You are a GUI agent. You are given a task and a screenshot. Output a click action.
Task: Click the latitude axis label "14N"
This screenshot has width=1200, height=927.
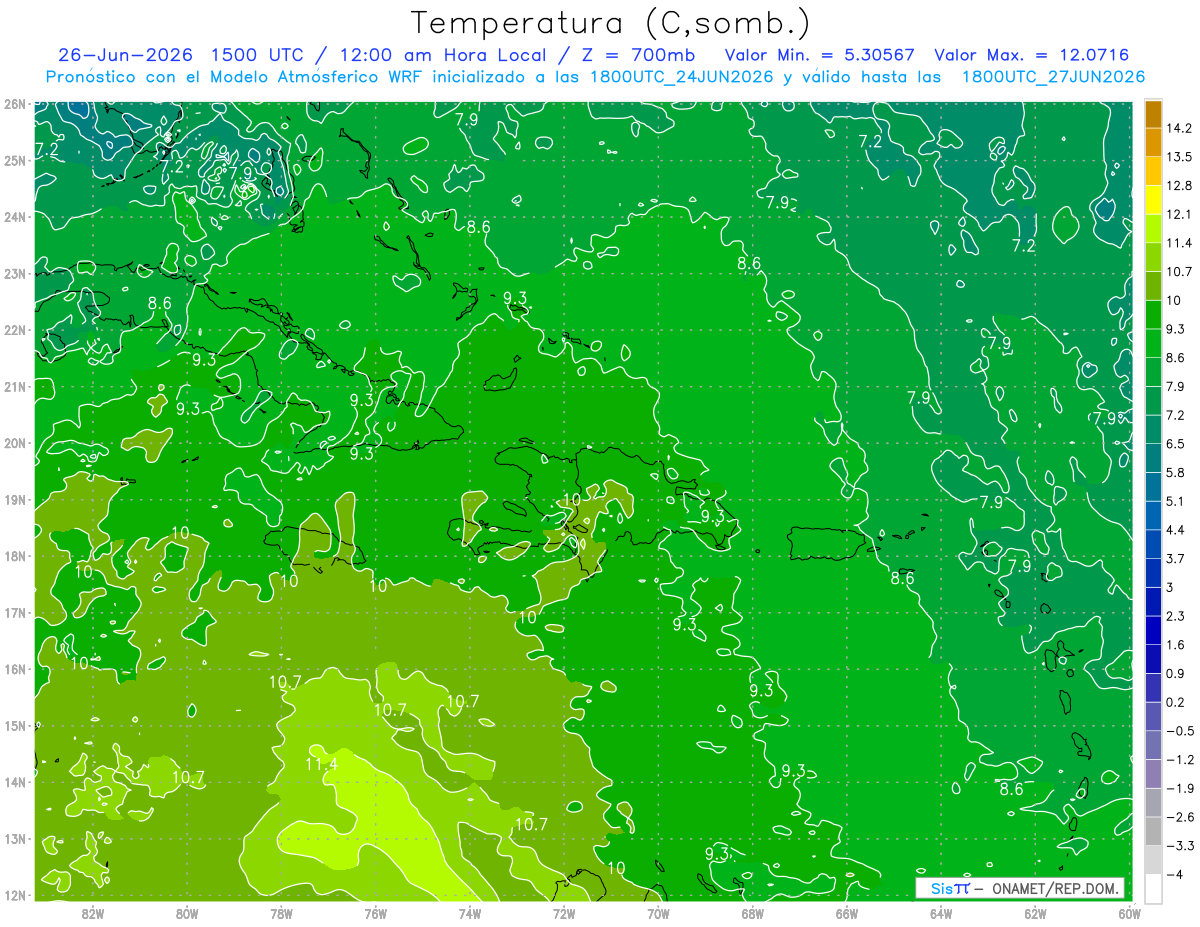pos(14,782)
